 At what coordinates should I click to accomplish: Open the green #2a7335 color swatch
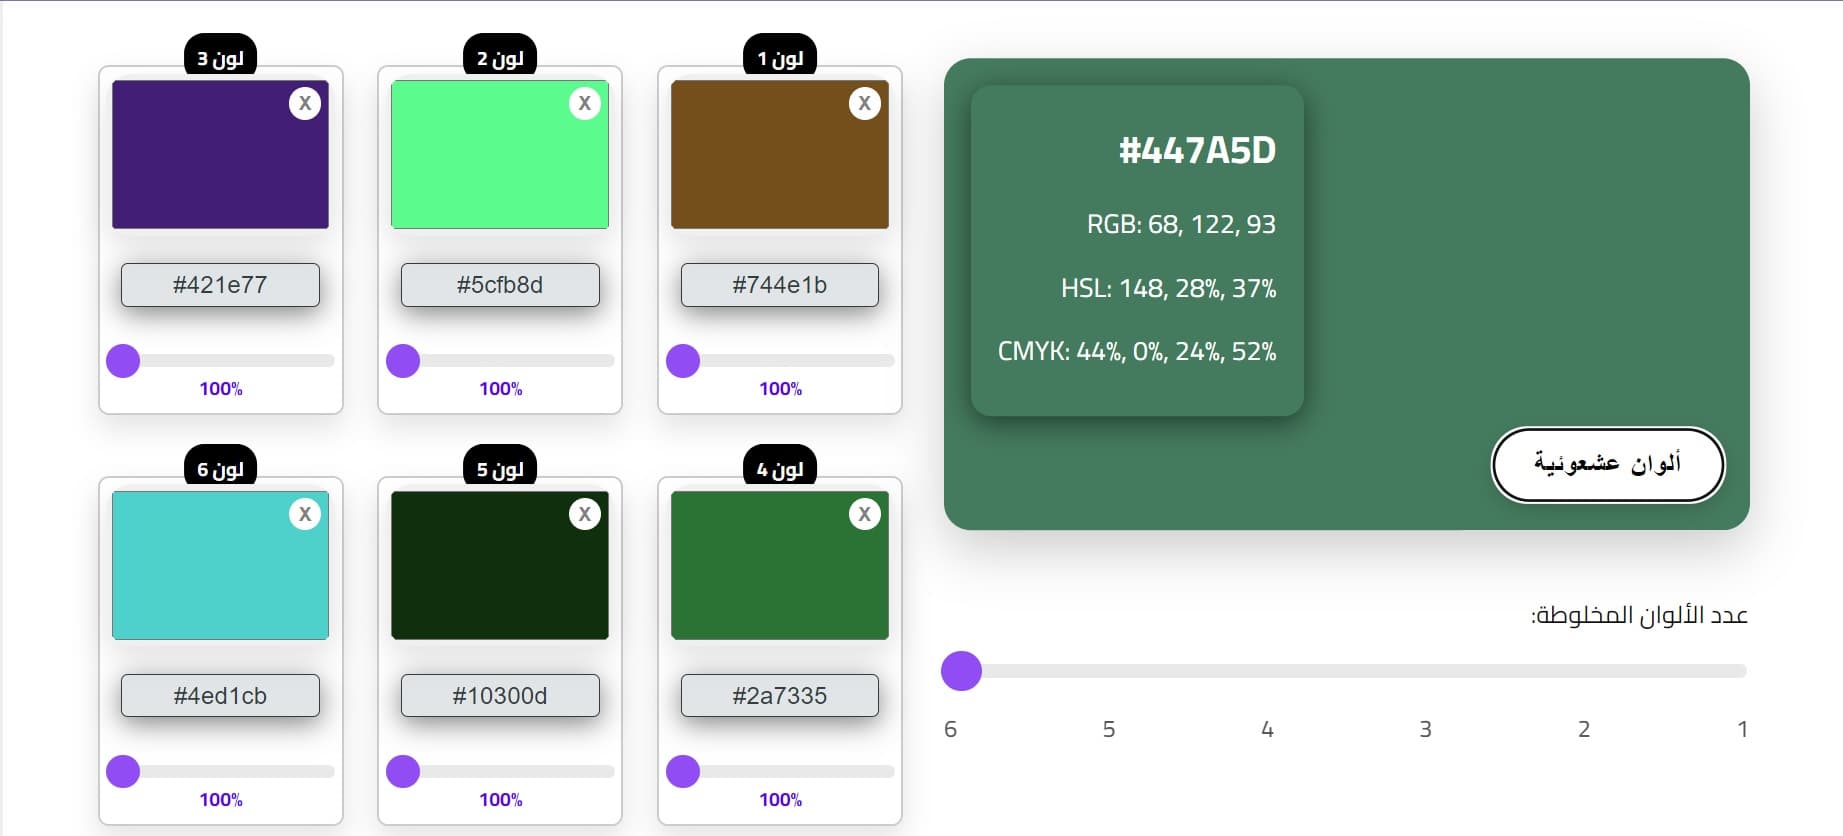click(780, 565)
